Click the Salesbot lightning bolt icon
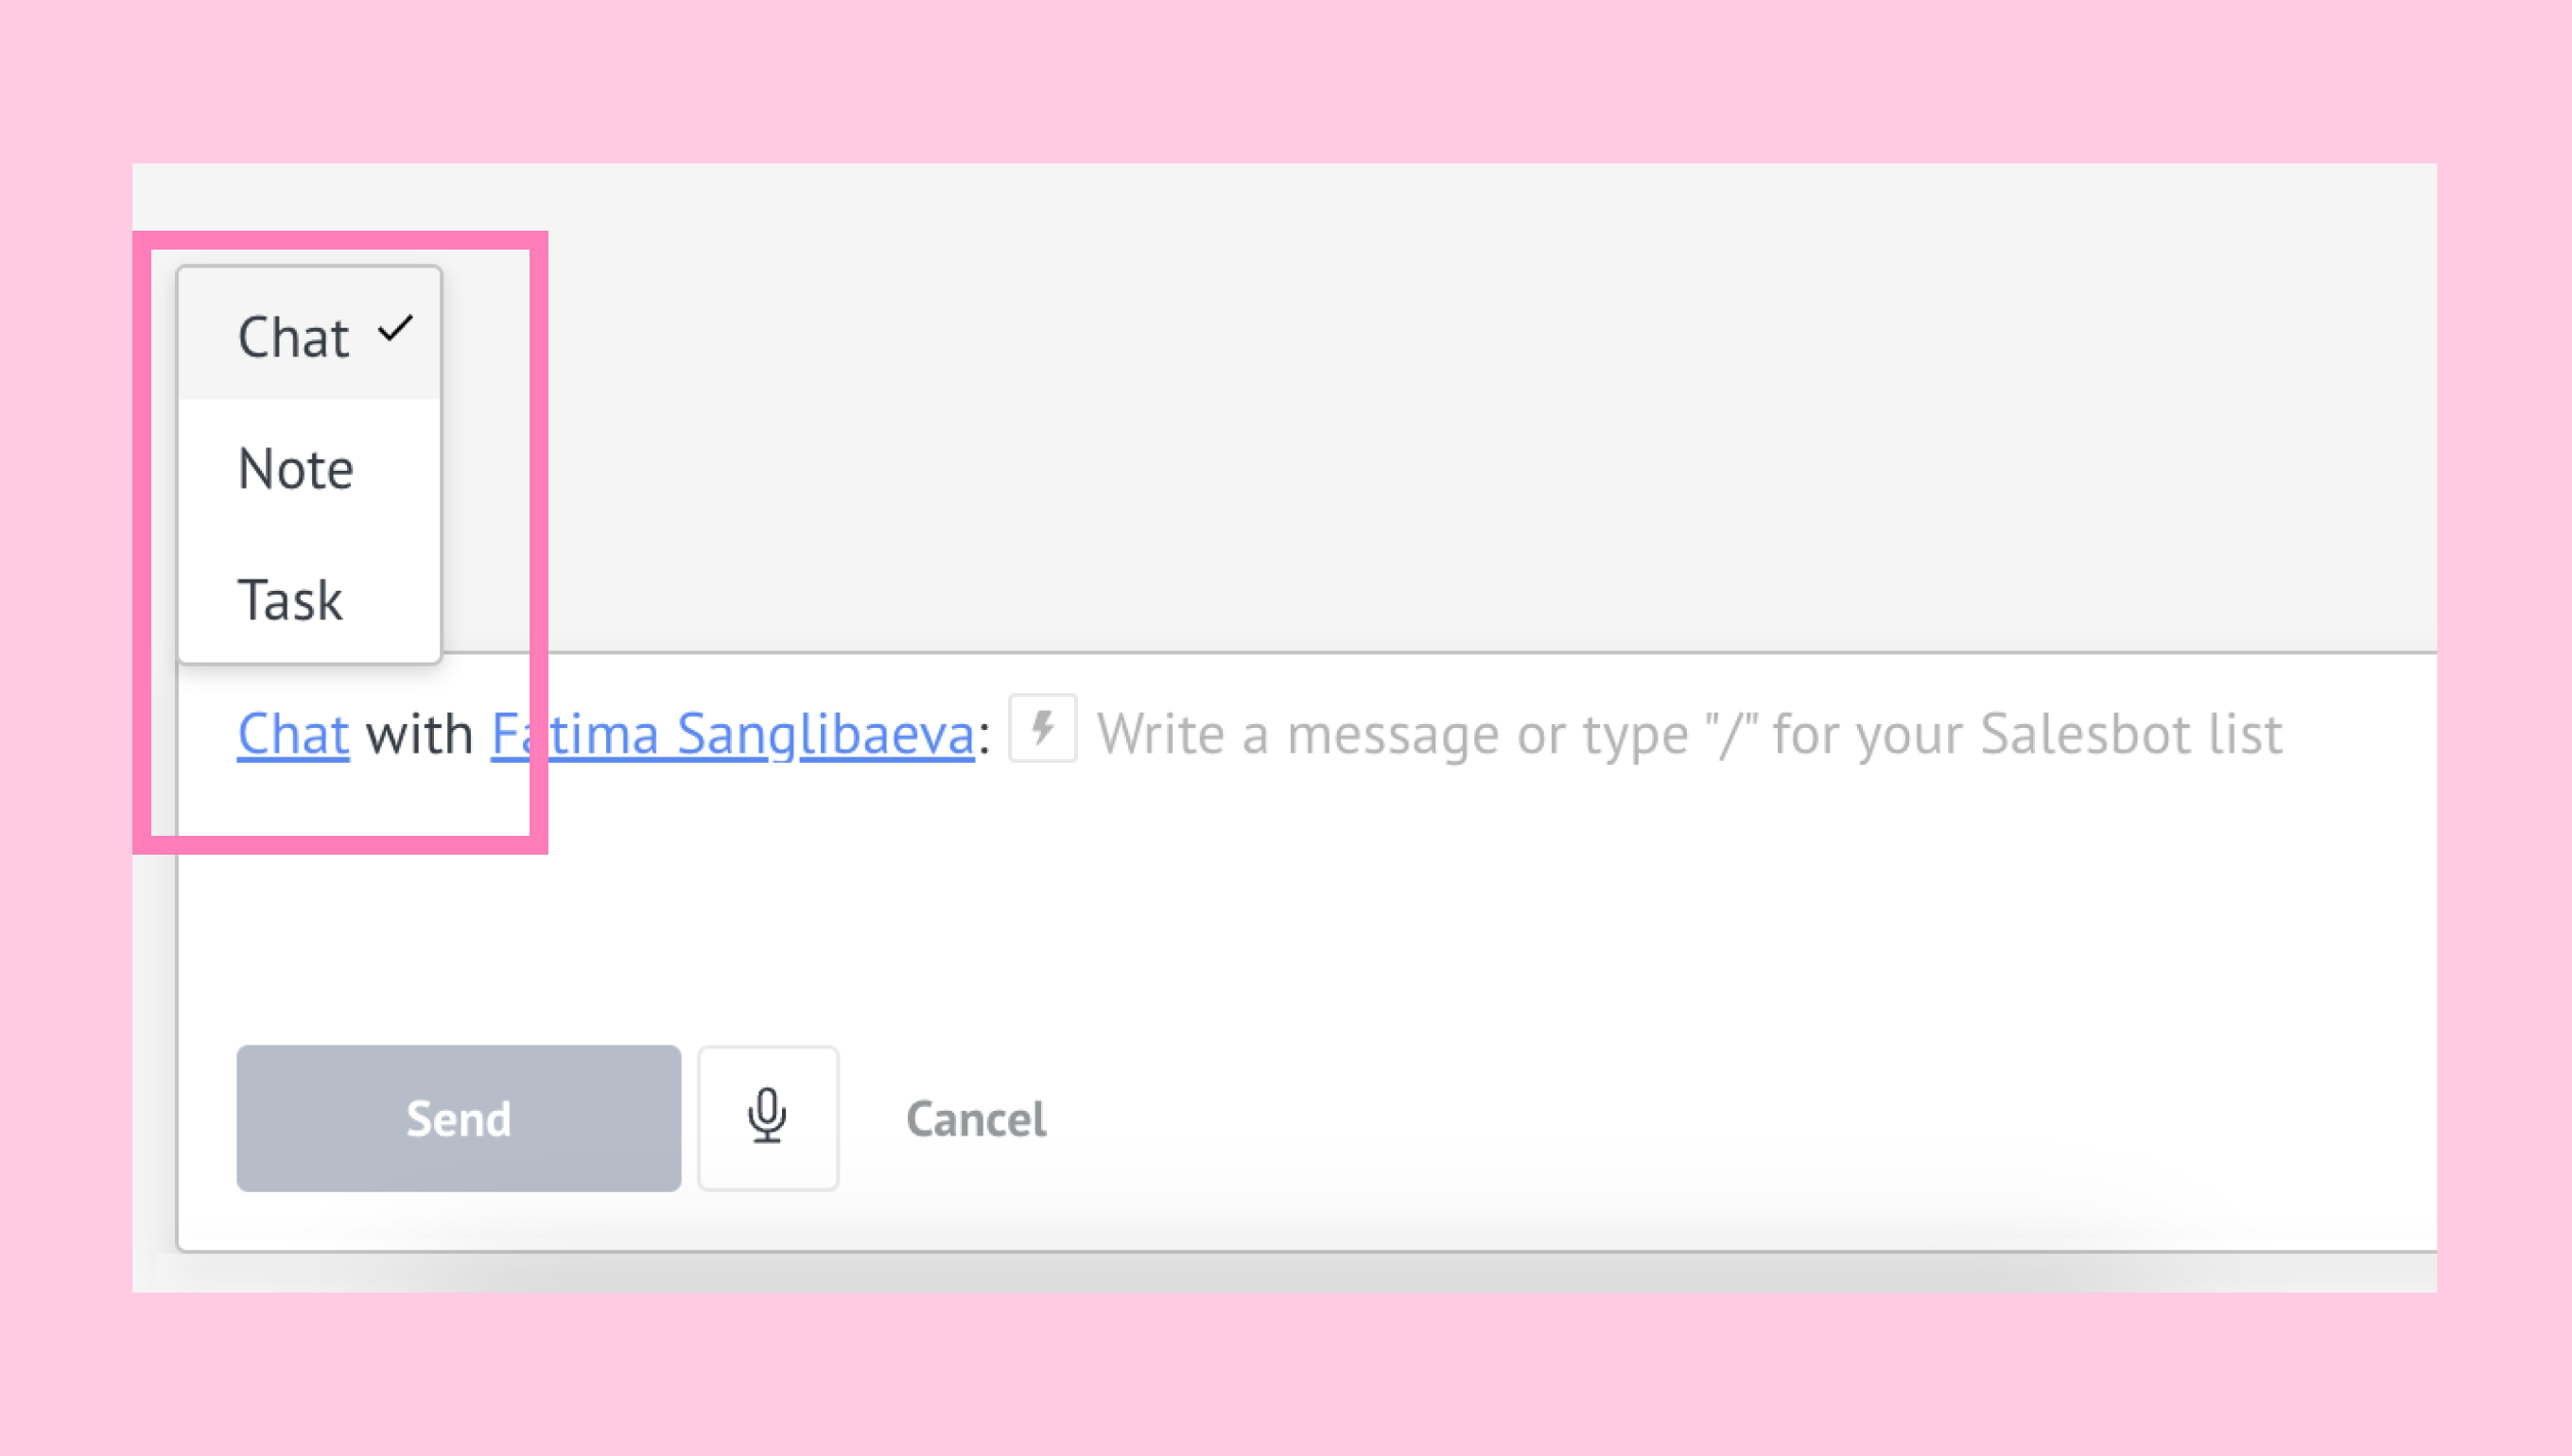The image size is (2572, 1456). pos(1042,728)
